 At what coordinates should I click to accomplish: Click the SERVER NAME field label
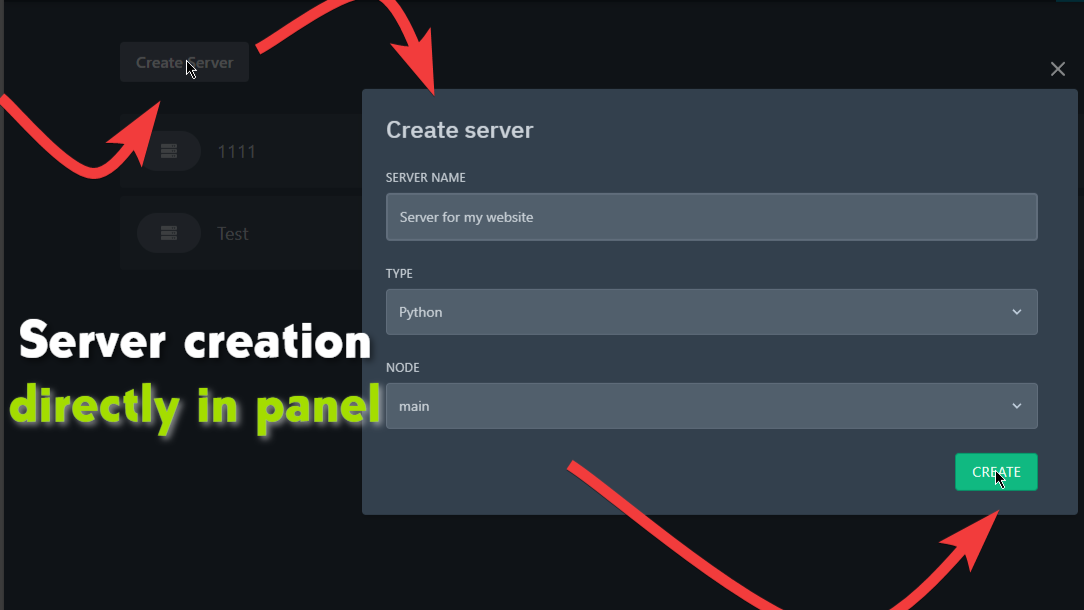tap(426, 178)
